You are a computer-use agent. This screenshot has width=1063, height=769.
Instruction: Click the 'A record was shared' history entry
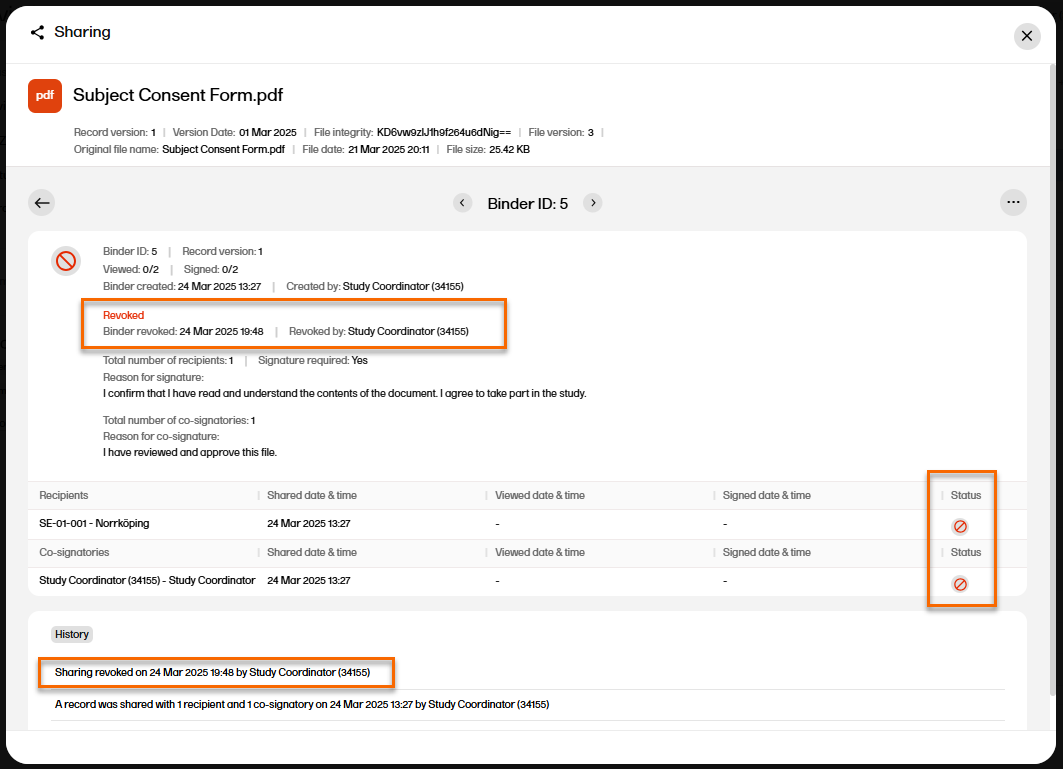pyautogui.click(x=302, y=705)
